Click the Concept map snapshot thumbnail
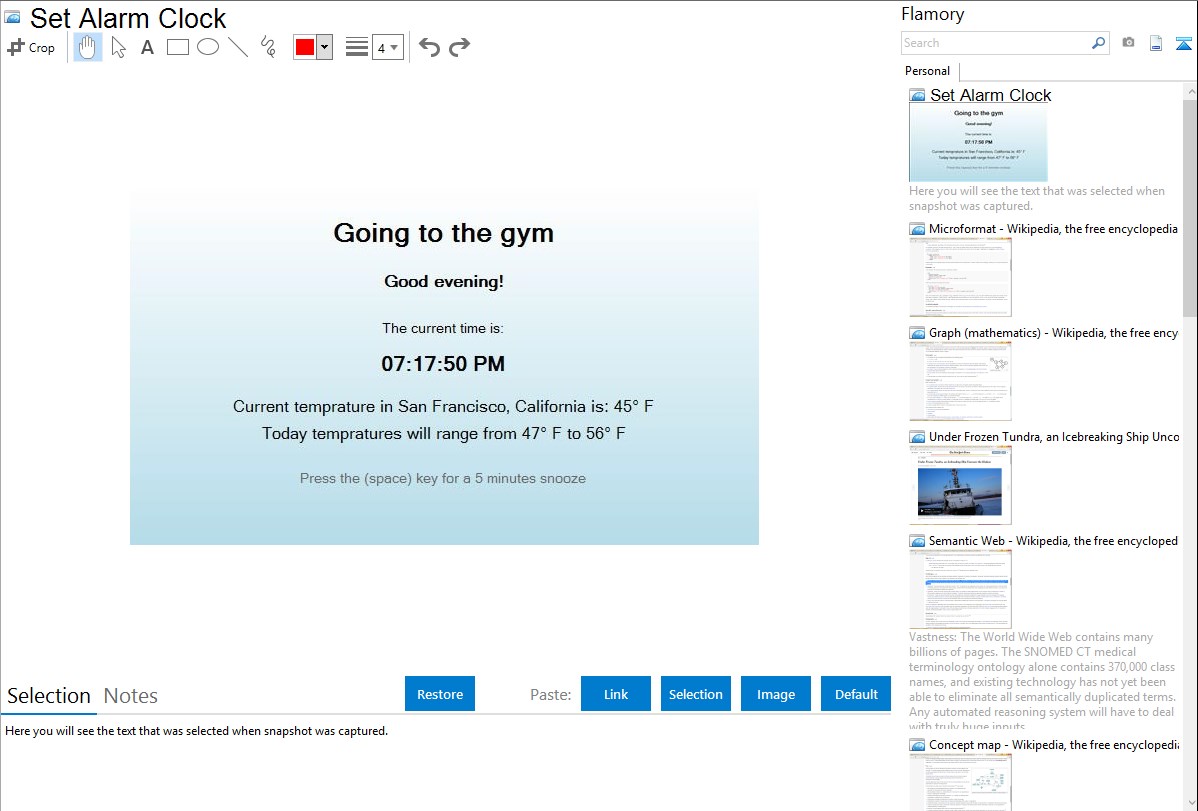Image resolution: width=1198 pixels, height=811 pixels. pos(960,783)
